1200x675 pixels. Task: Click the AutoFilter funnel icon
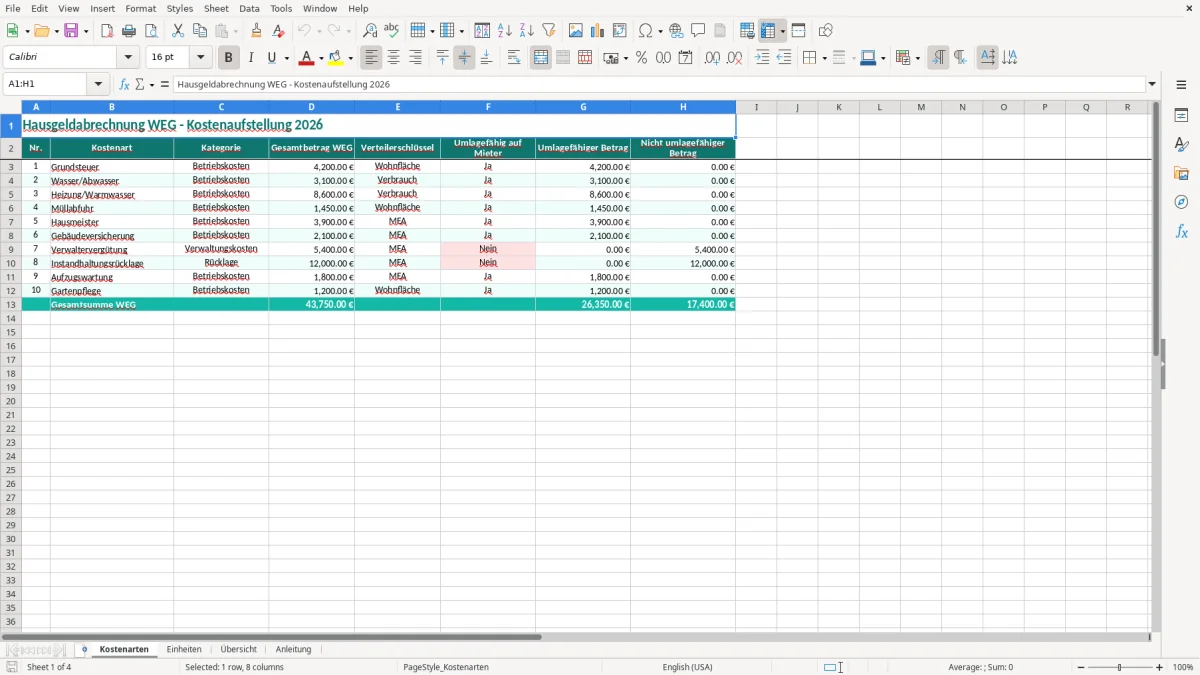pyautogui.click(x=549, y=31)
